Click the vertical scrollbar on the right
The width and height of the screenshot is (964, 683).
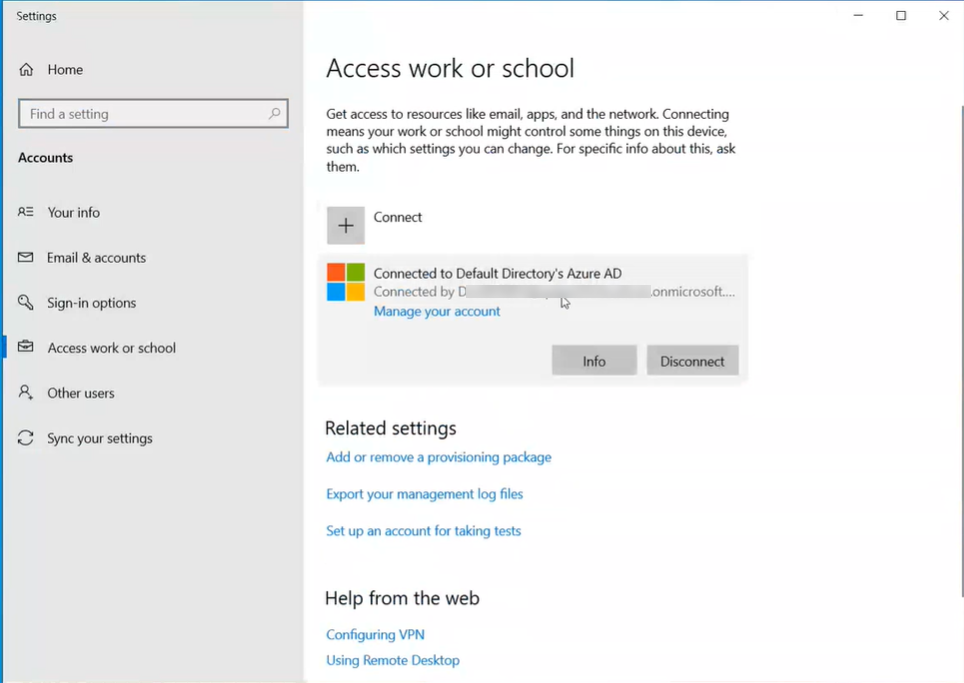(962, 350)
